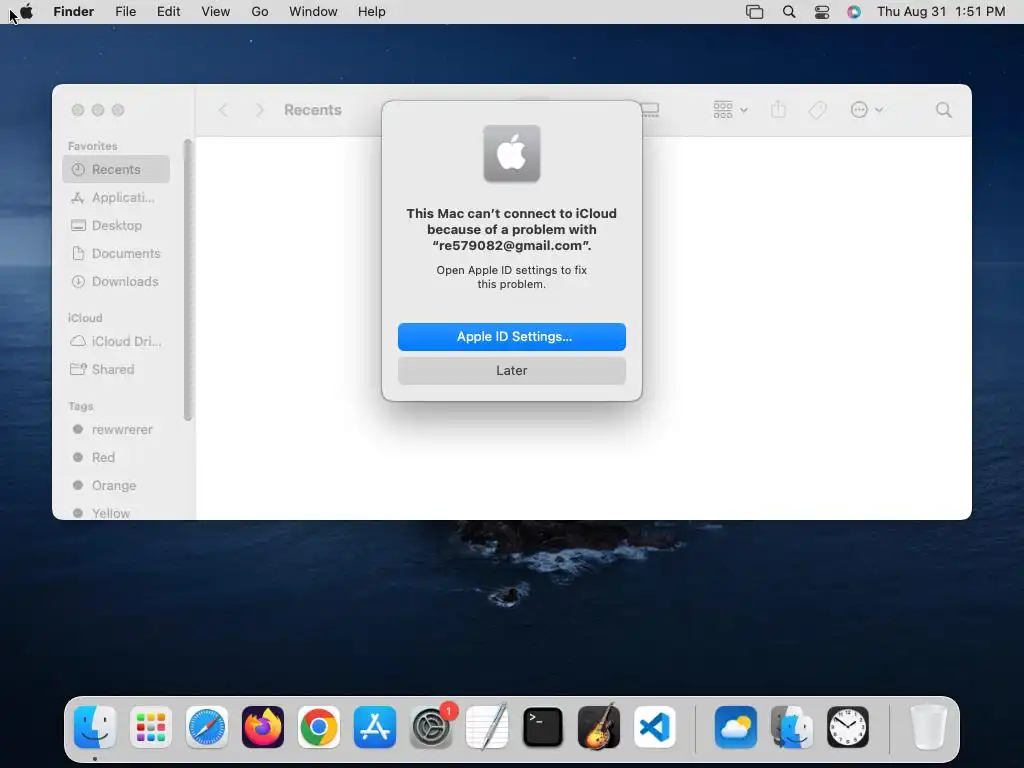Open the Help menu
This screenshot has width=1024, height=768.
tap(372, 11)
